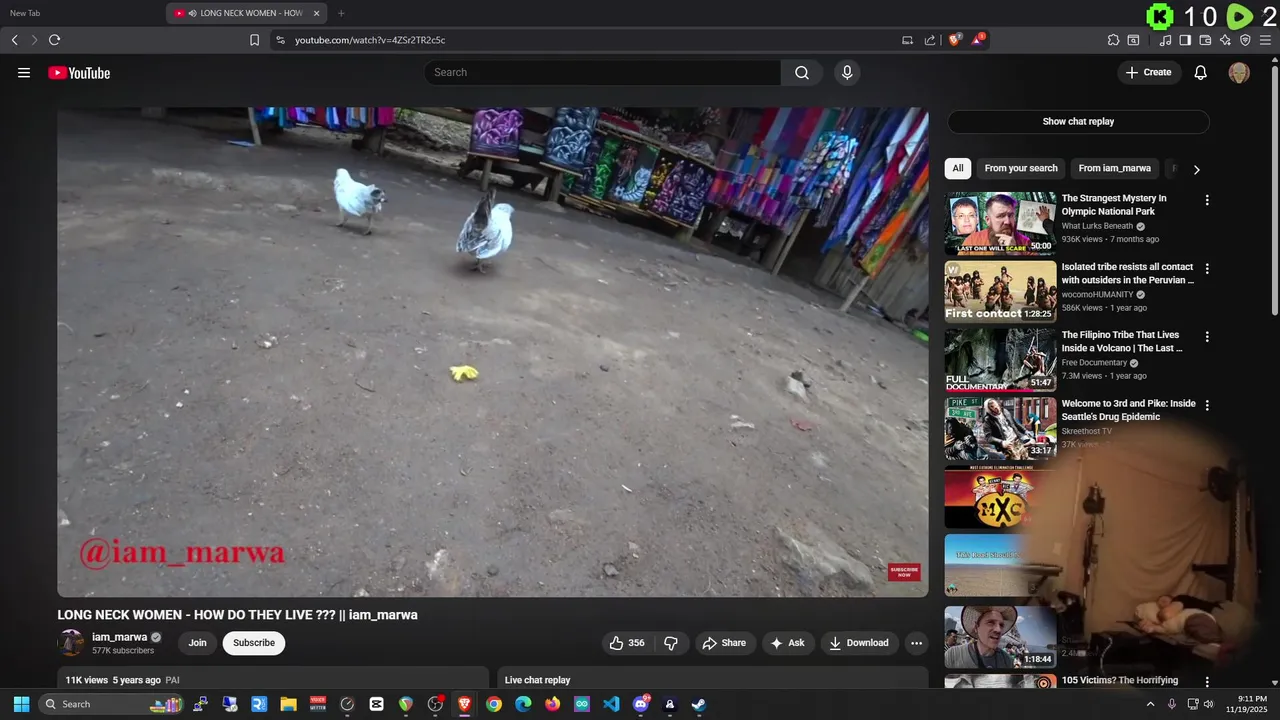Image resolution: width=1280 pixels, height=720 pixels.
Task: Start voice search with microphone icon
Action: coord(847,72)
